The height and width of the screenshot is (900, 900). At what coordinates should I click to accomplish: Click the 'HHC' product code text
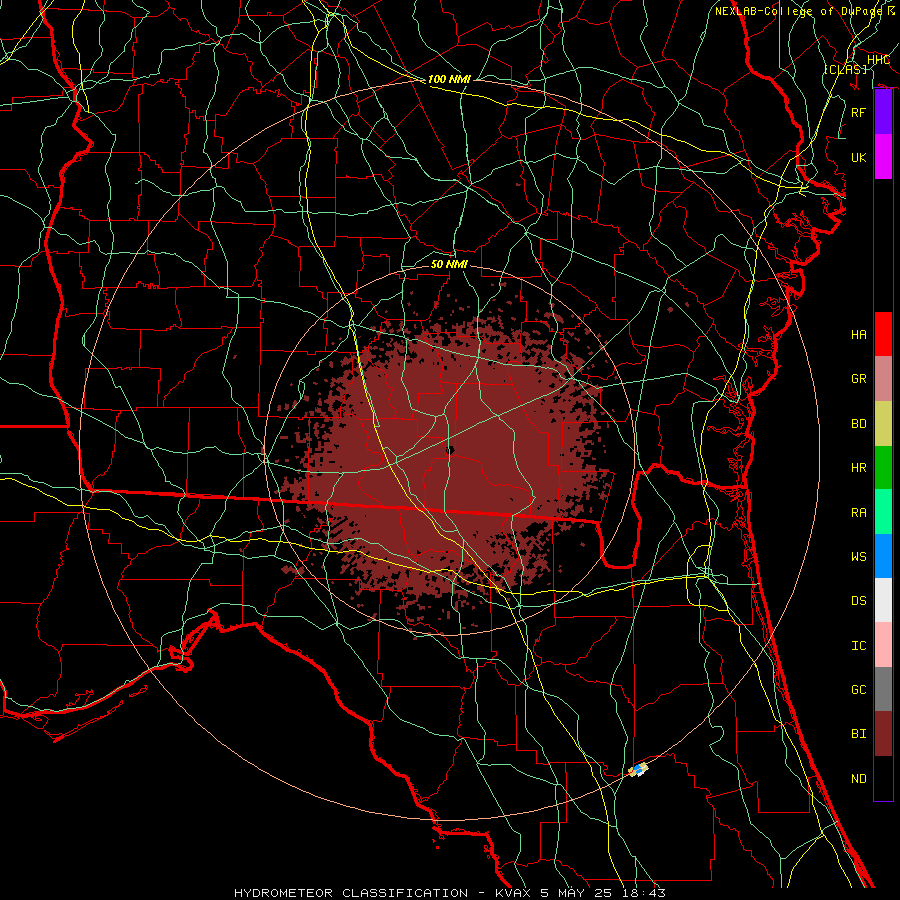tap(879, 60)
